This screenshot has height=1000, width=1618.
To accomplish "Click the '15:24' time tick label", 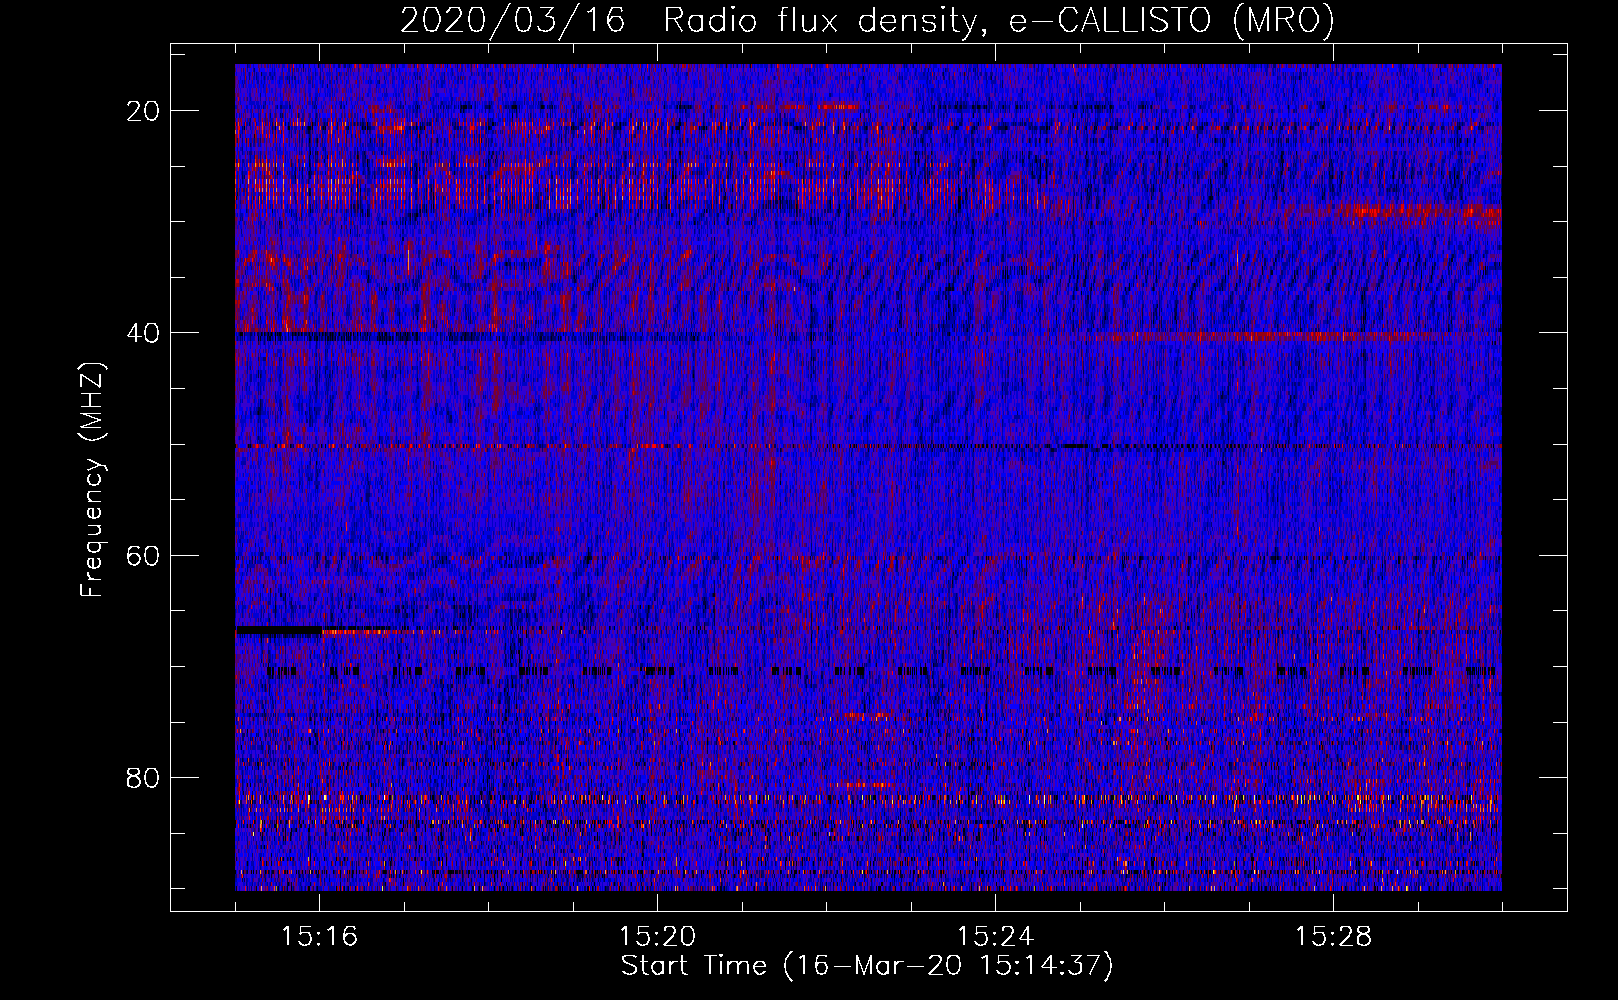I will 995,937.
